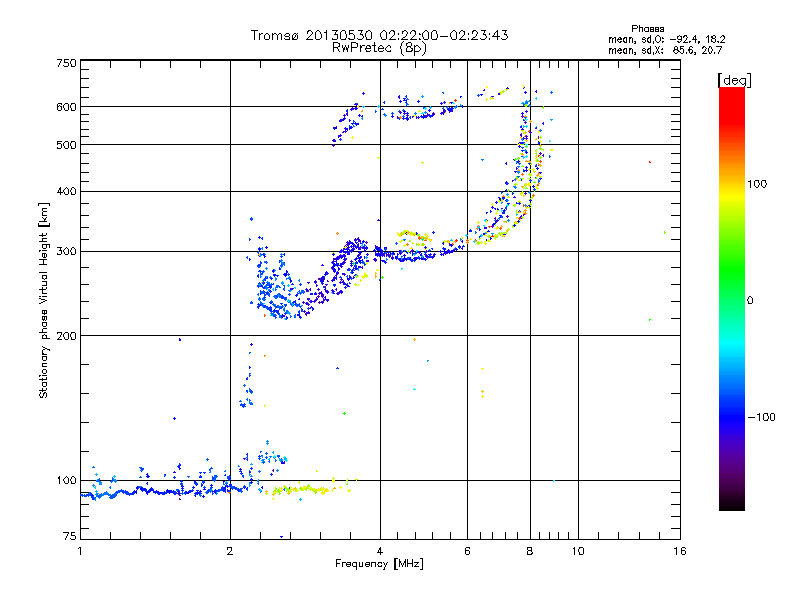800x600 pixels.
Task: Click the plot title 'Tromsø 20130530 02:22:00-02:23:43'
Action: [379, 35]
